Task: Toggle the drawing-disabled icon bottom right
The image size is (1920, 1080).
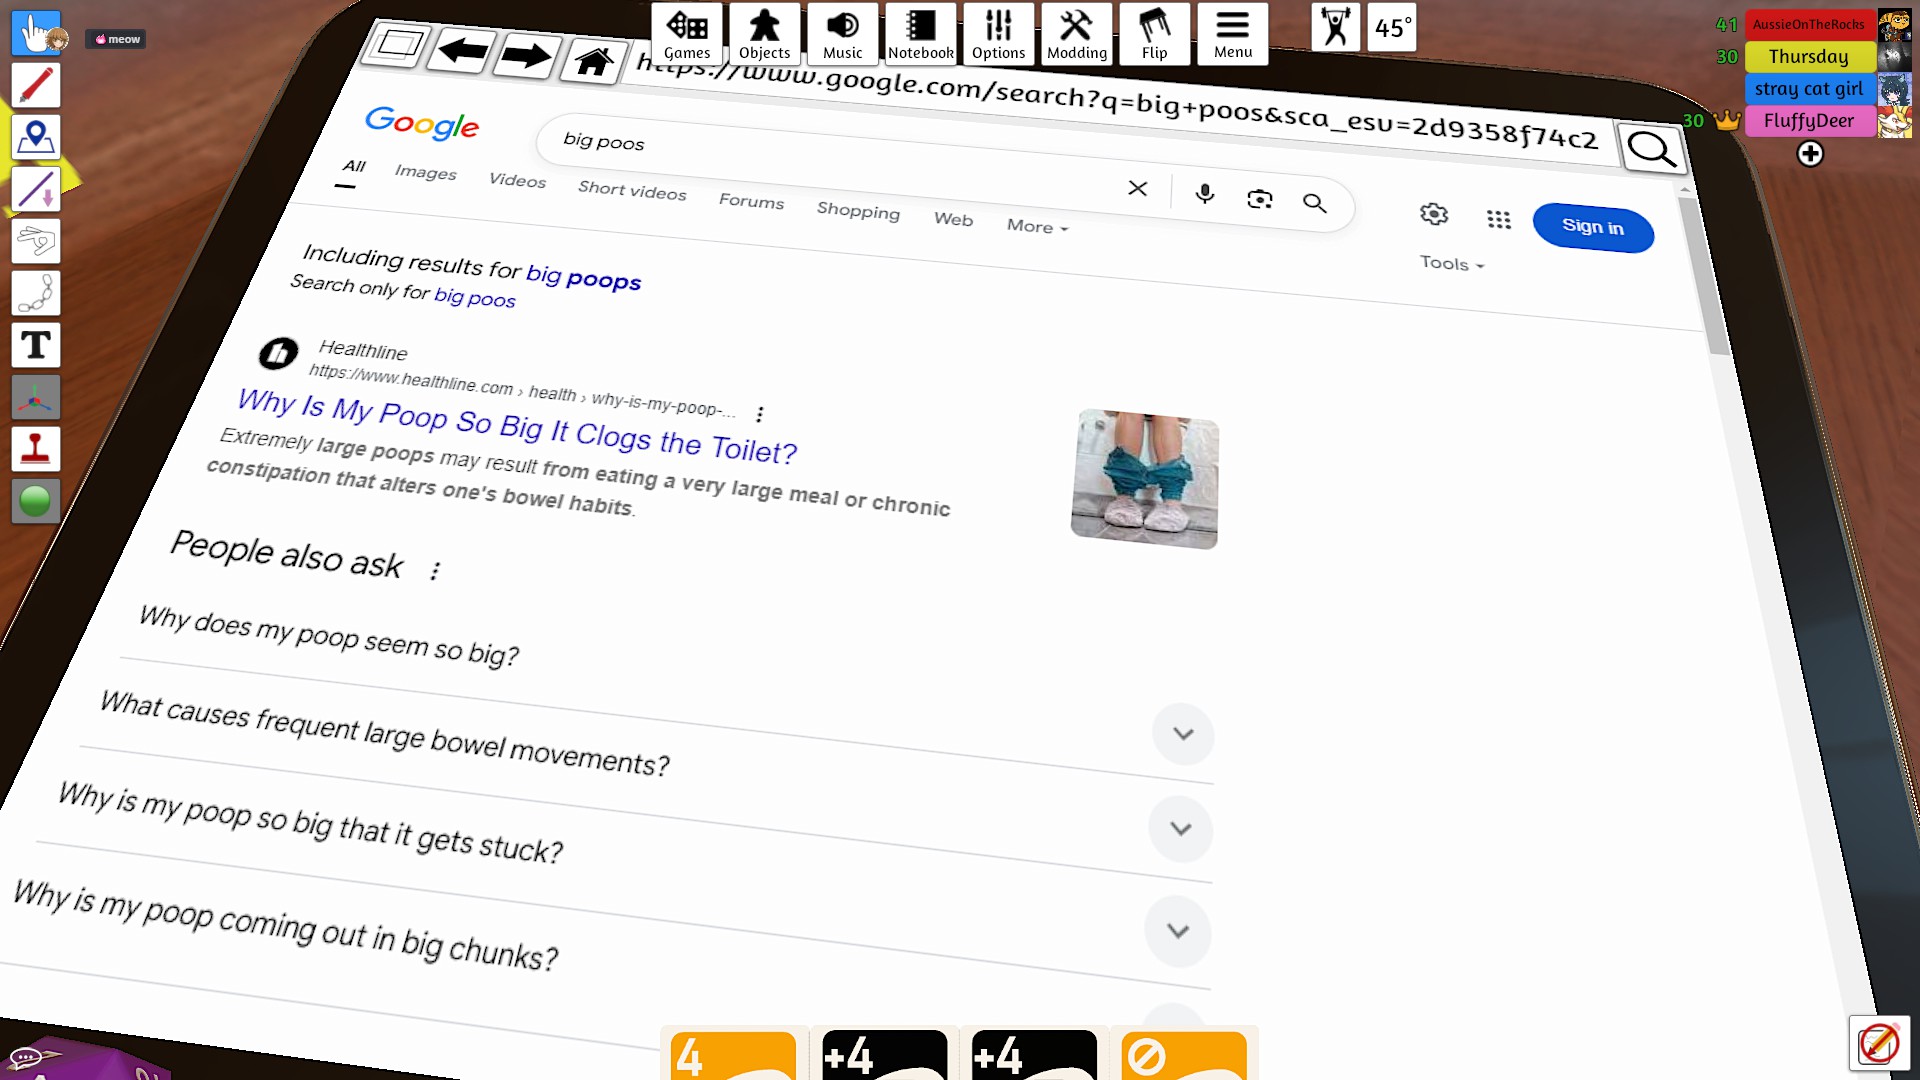Action: point(1878,1043)
